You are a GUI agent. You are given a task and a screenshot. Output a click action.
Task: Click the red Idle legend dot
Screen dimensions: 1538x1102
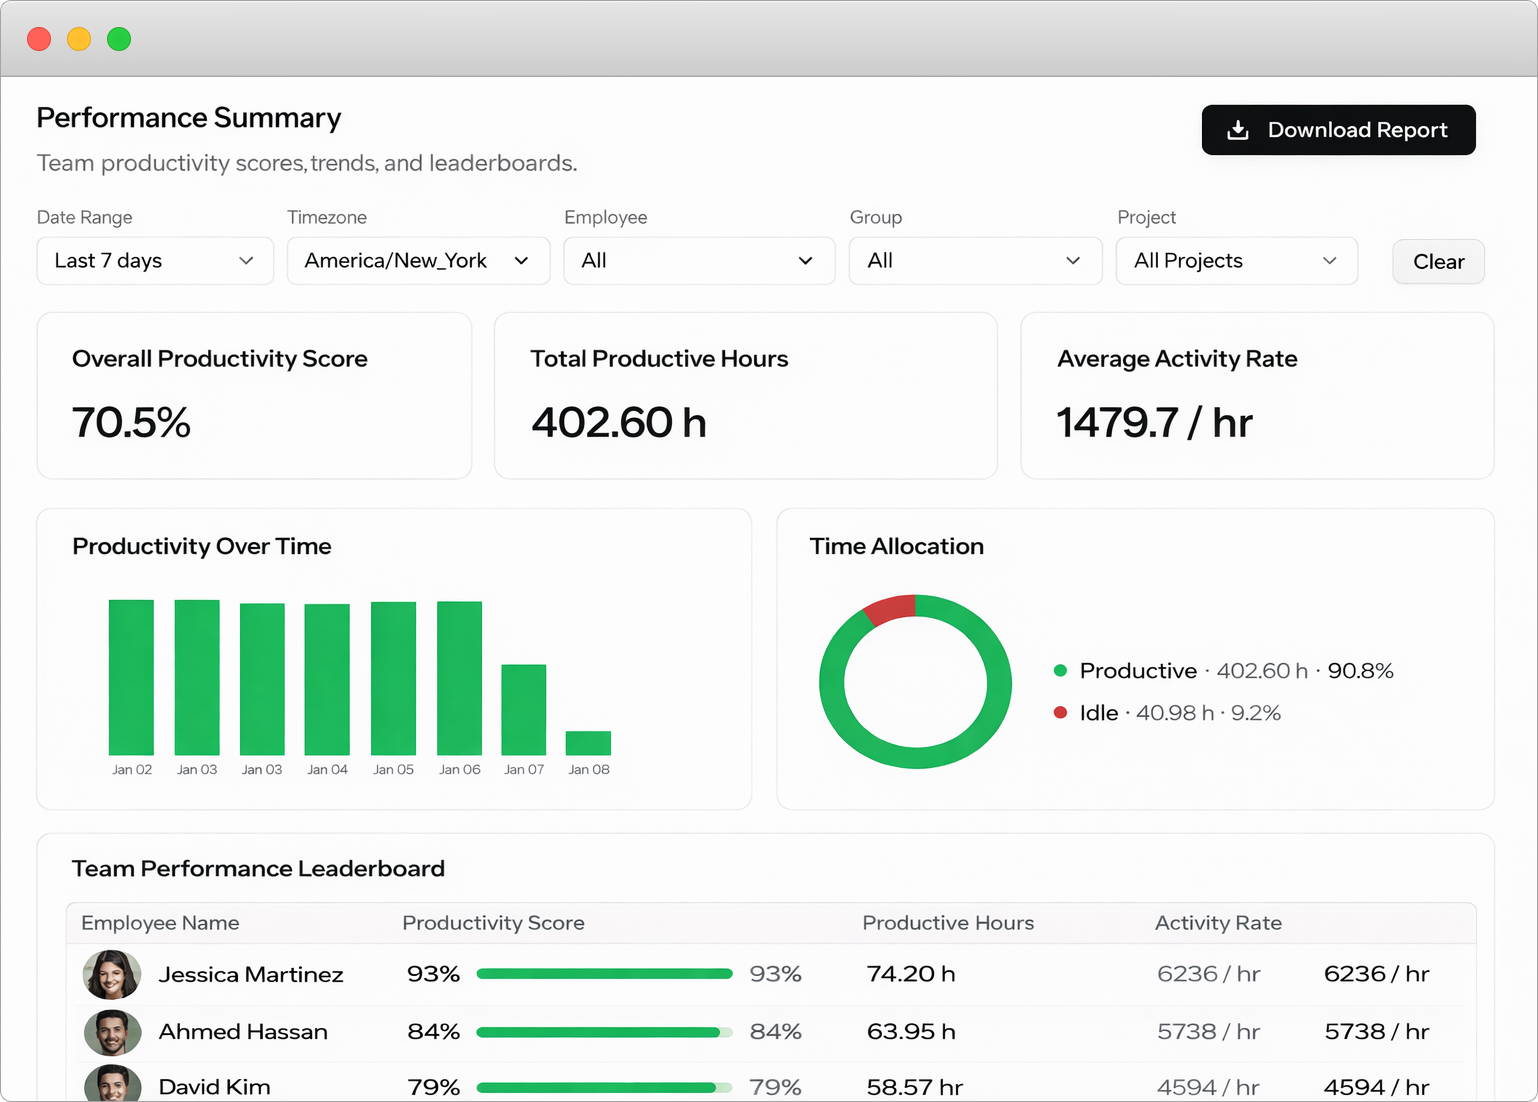pos(1060,713)
